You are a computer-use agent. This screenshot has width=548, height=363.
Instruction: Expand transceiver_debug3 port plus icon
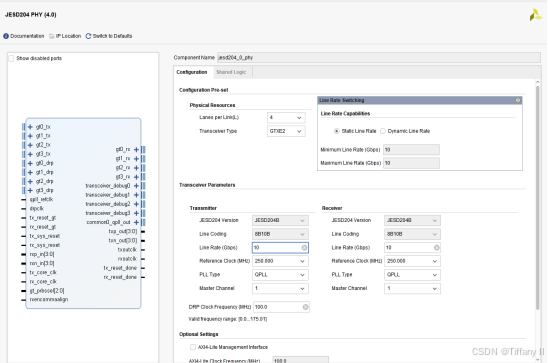coord(136,213)
